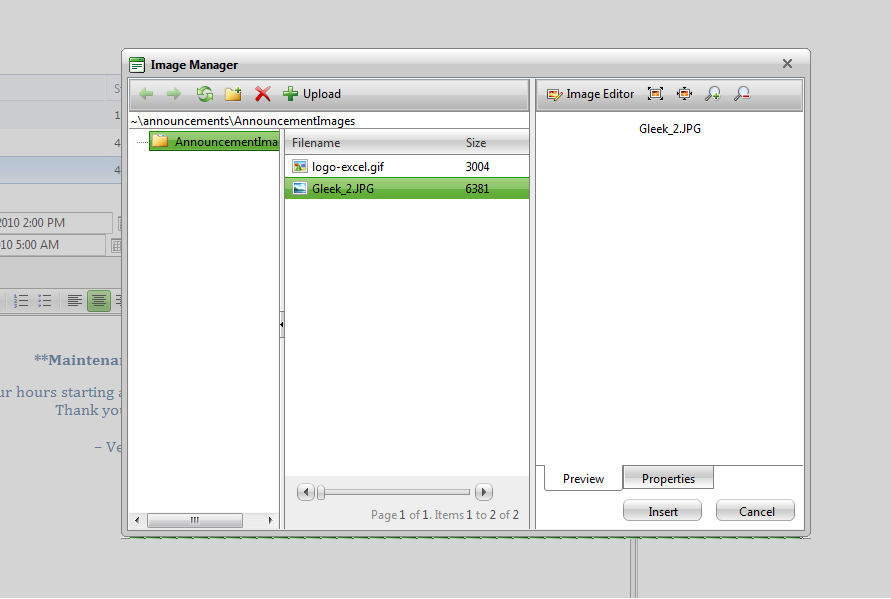Select the AnnouncementImages folder in tree

pyautogui.click(x=215, y=142)
